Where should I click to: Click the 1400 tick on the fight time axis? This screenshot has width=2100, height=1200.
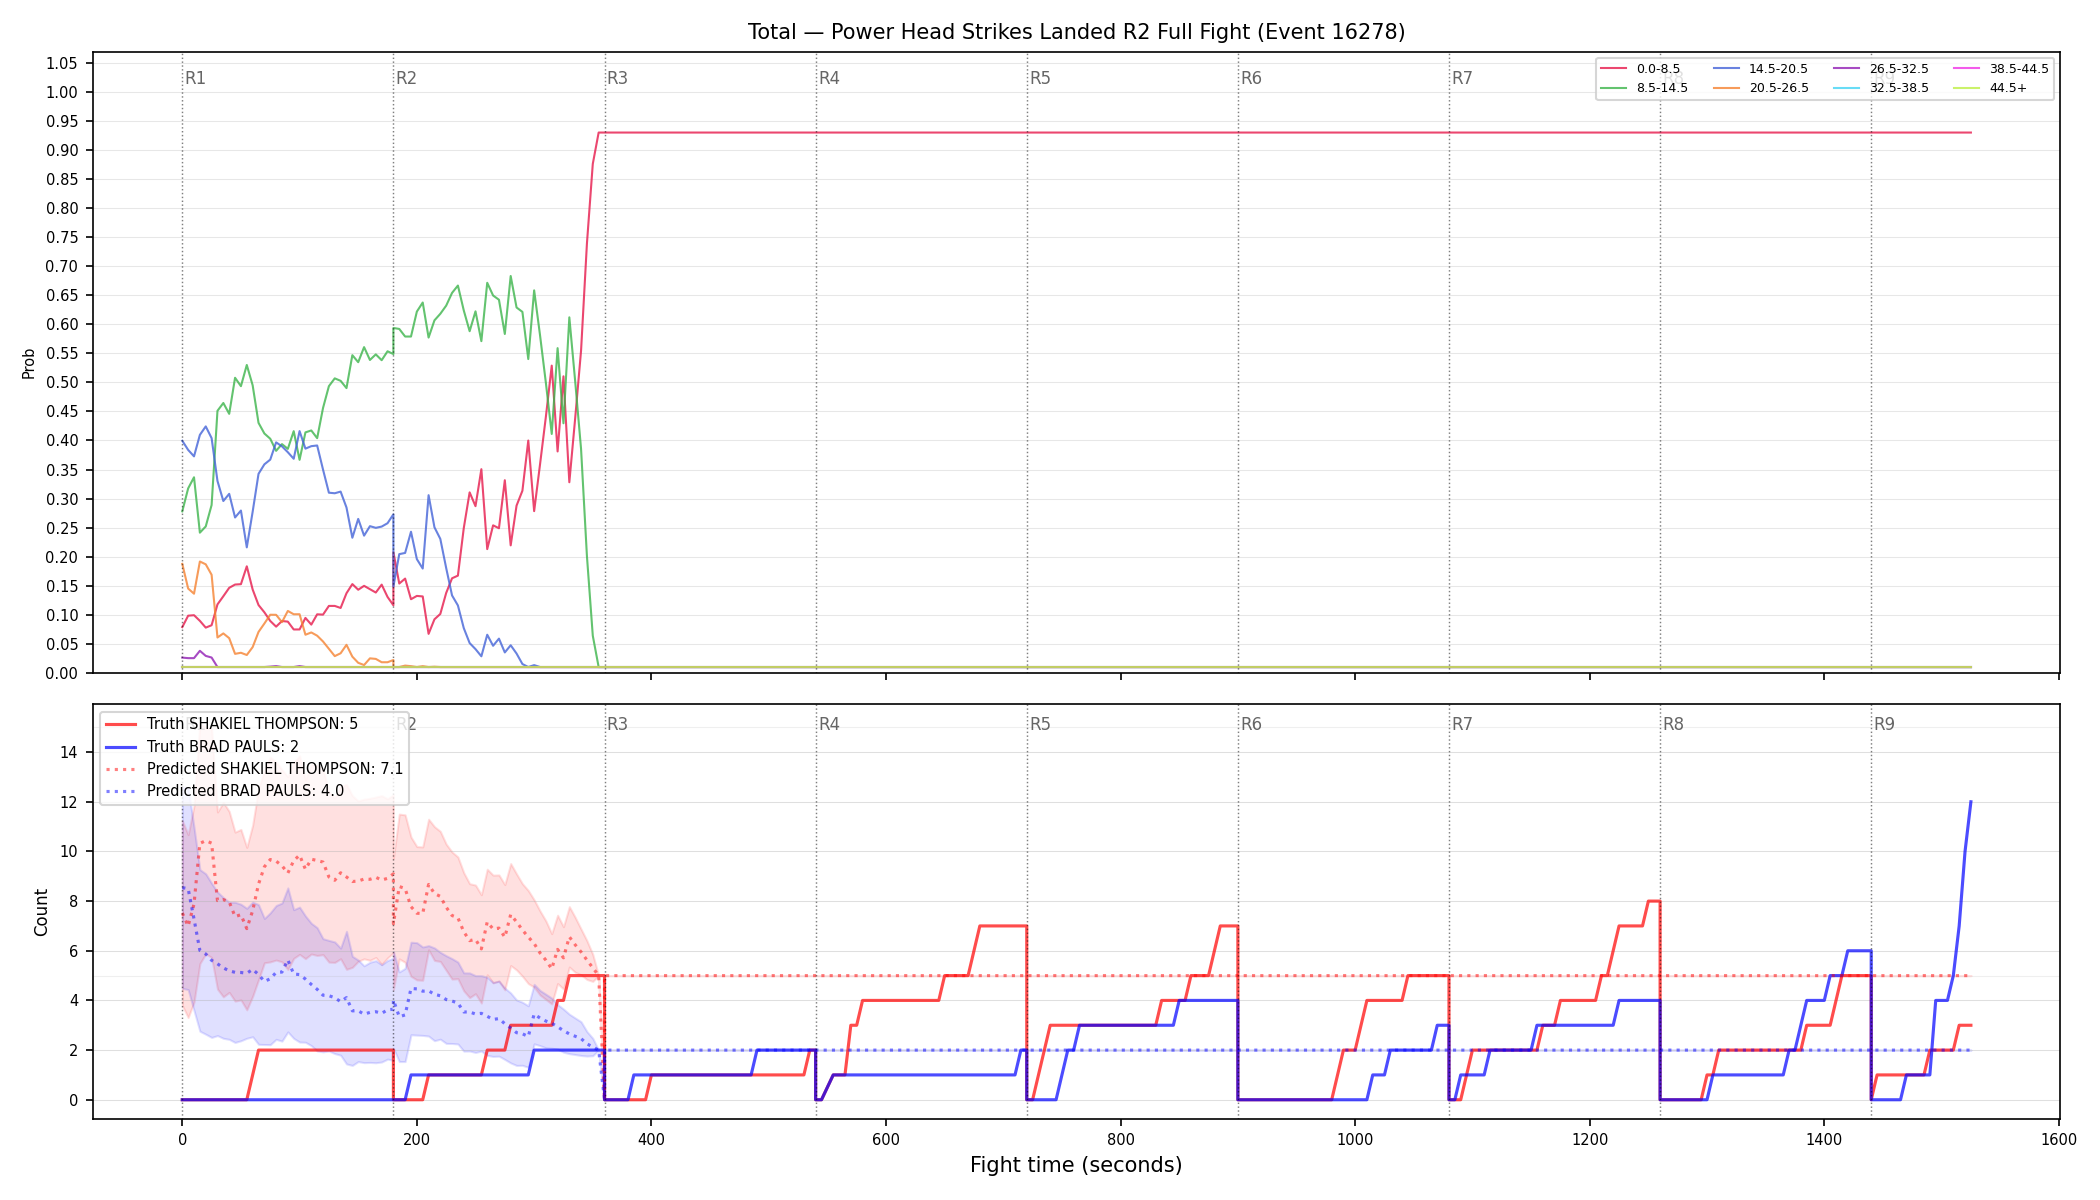point(1824,1139)
